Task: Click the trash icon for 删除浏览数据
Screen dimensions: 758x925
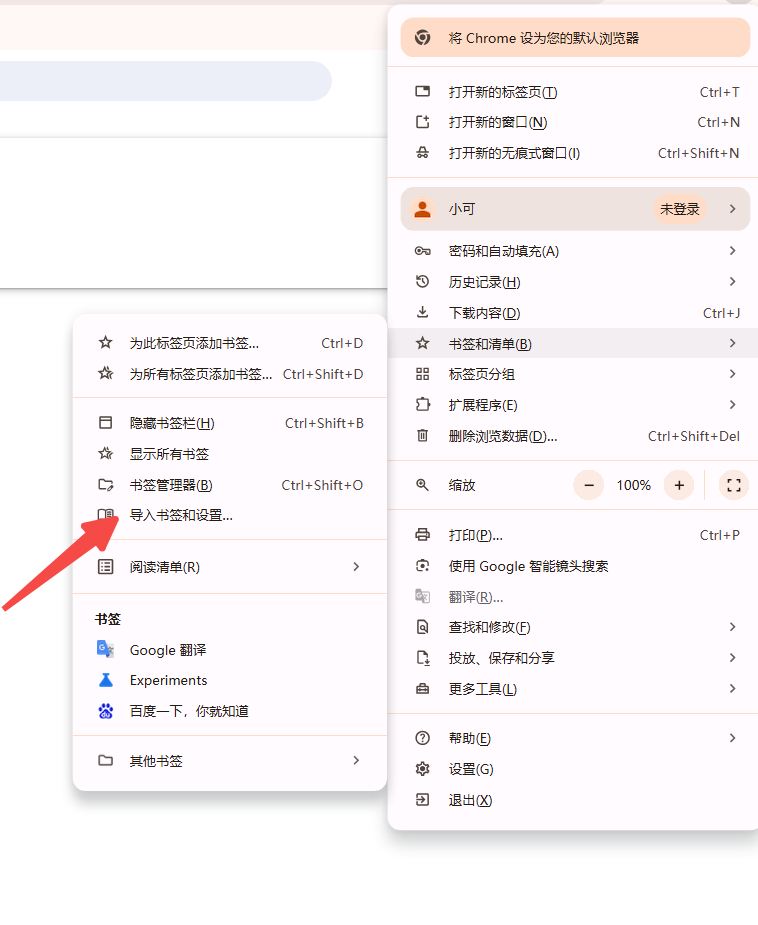Action: (x=422, y=436)
